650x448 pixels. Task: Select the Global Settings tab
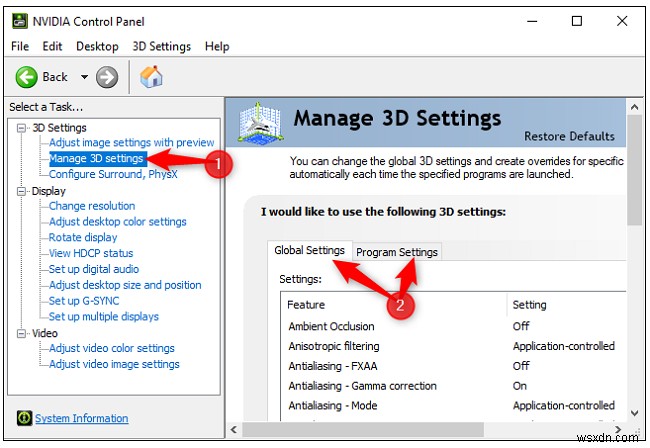309,251
